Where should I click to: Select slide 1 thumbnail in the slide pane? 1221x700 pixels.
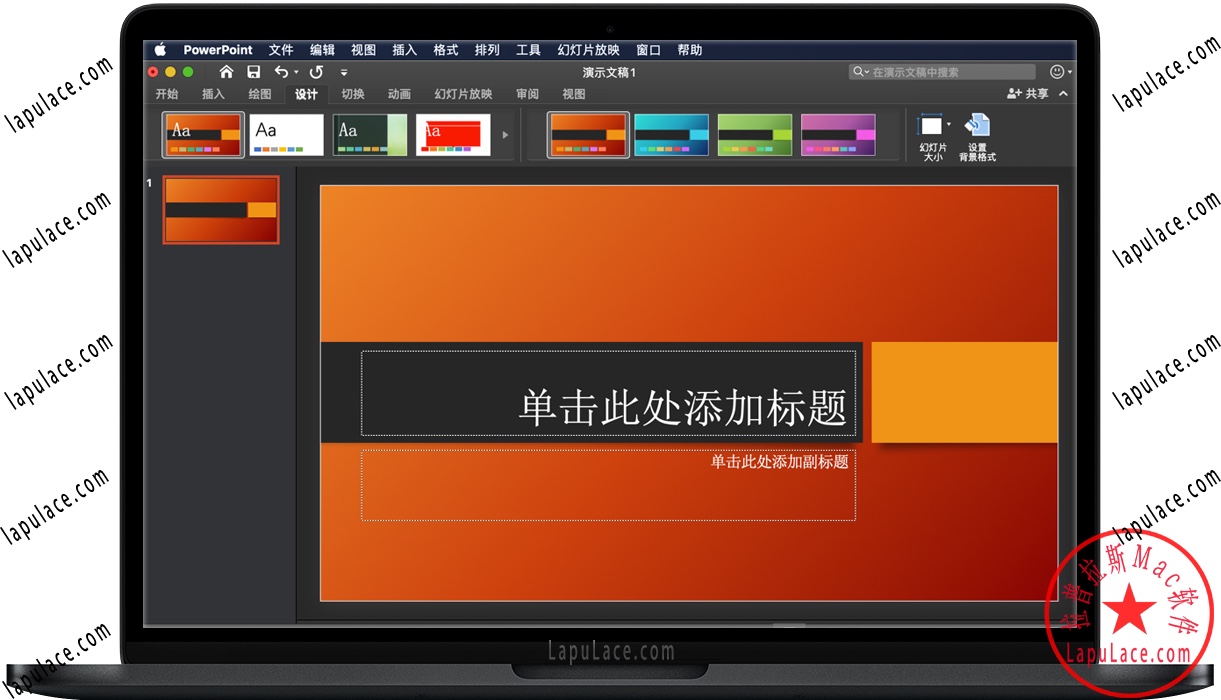click(221, 211)
